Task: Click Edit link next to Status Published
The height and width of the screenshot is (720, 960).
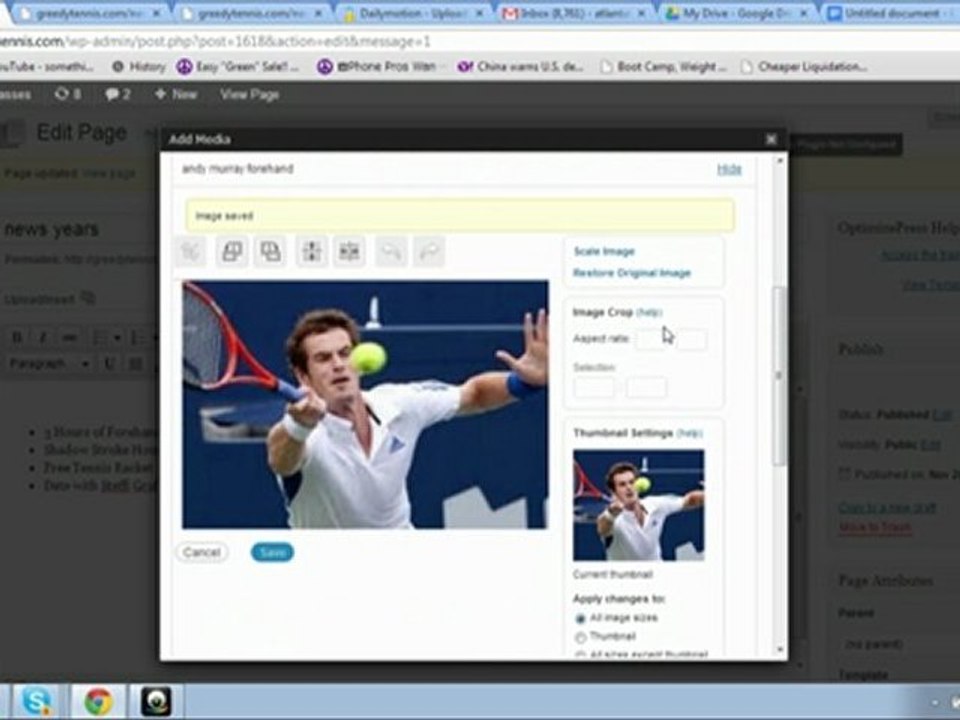Action: 942,414
